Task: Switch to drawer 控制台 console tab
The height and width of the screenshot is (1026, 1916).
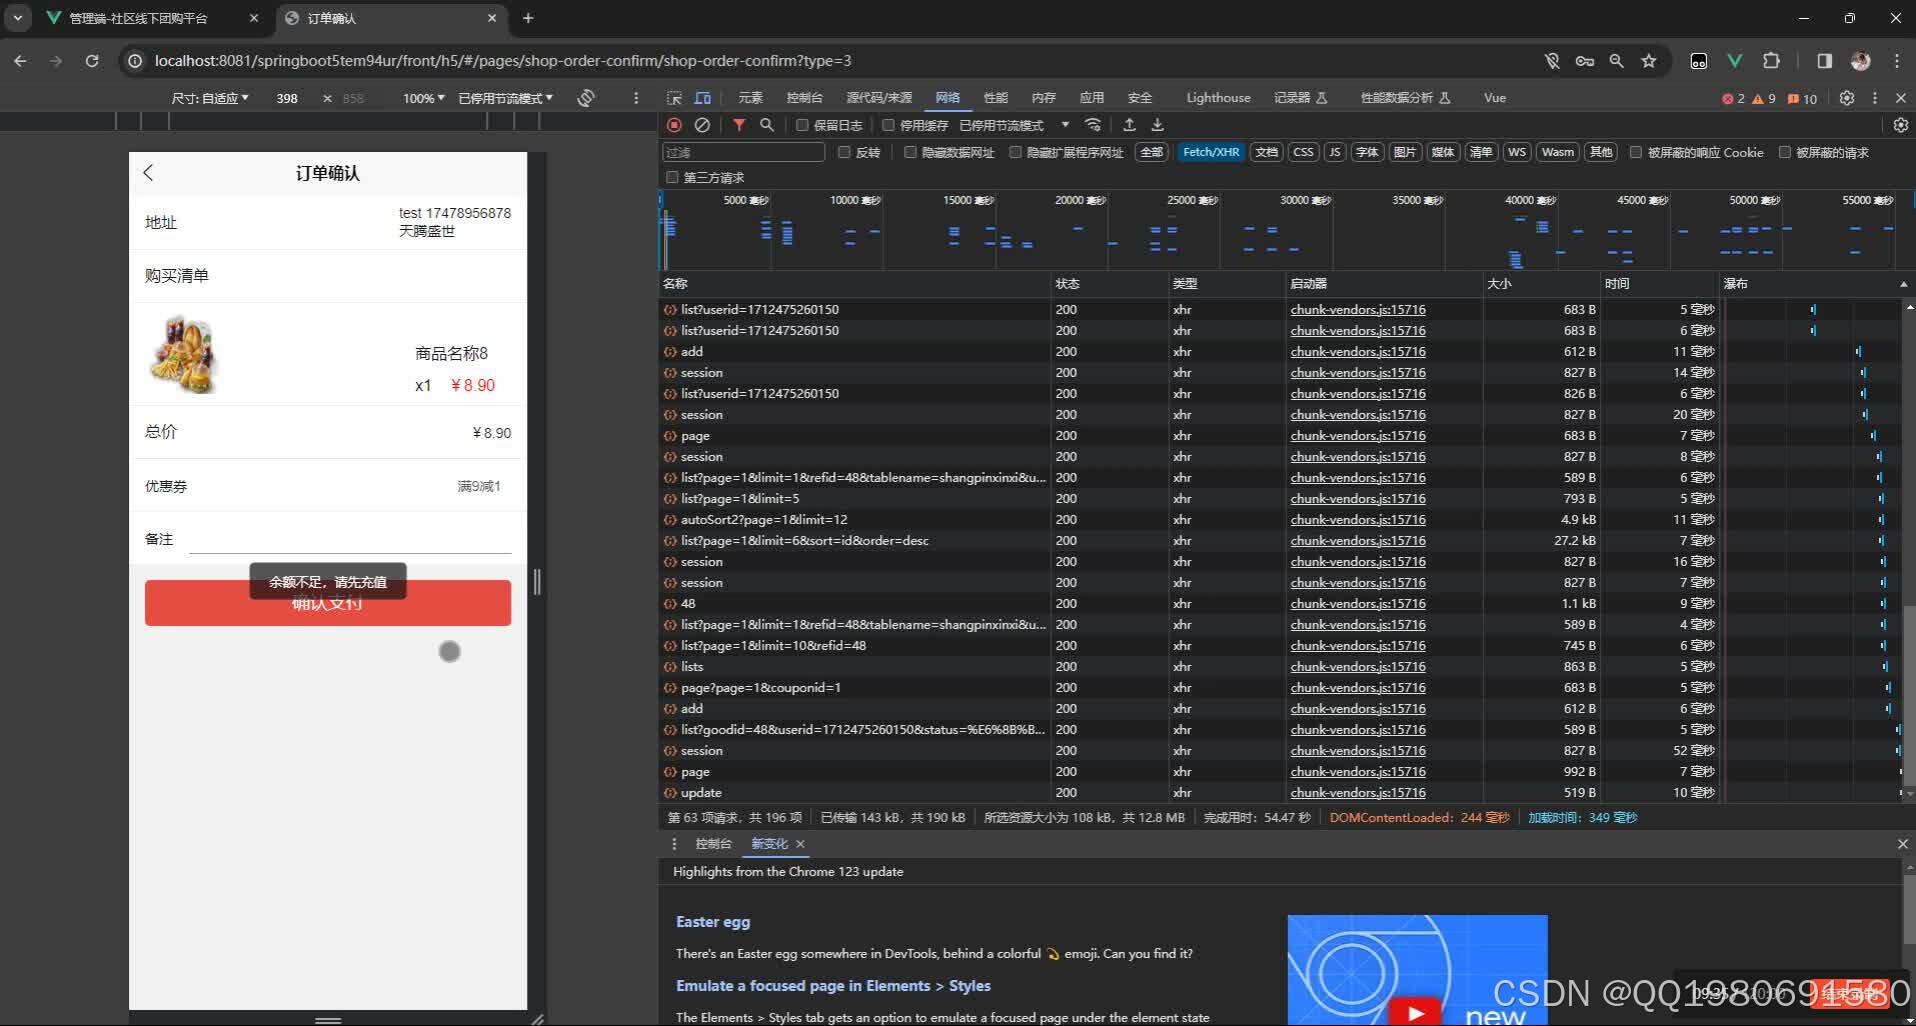Action: point(713,844)
